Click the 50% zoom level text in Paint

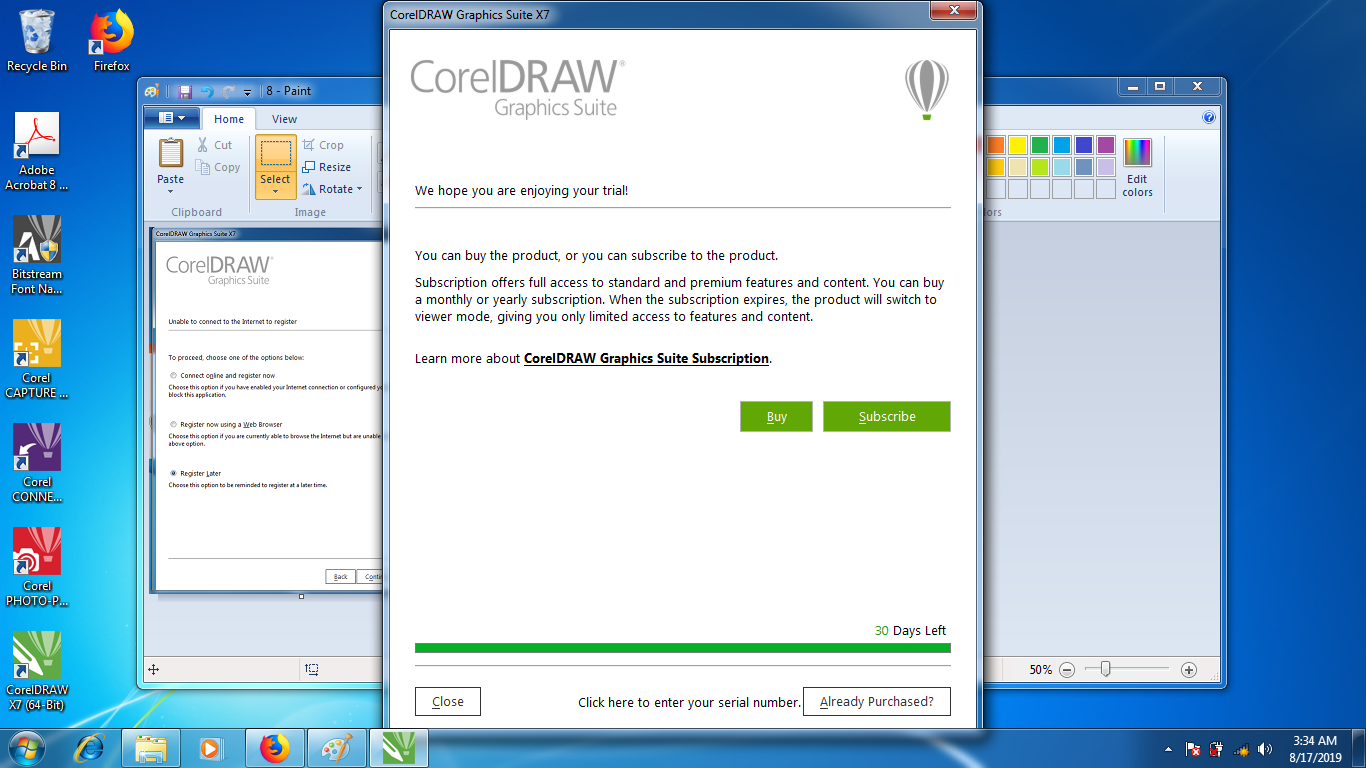pos(1040,670)
